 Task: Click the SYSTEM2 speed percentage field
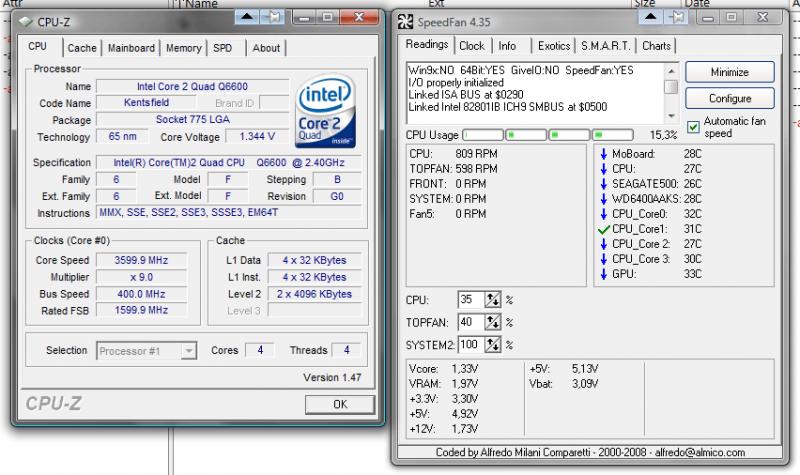coord(470,344)
